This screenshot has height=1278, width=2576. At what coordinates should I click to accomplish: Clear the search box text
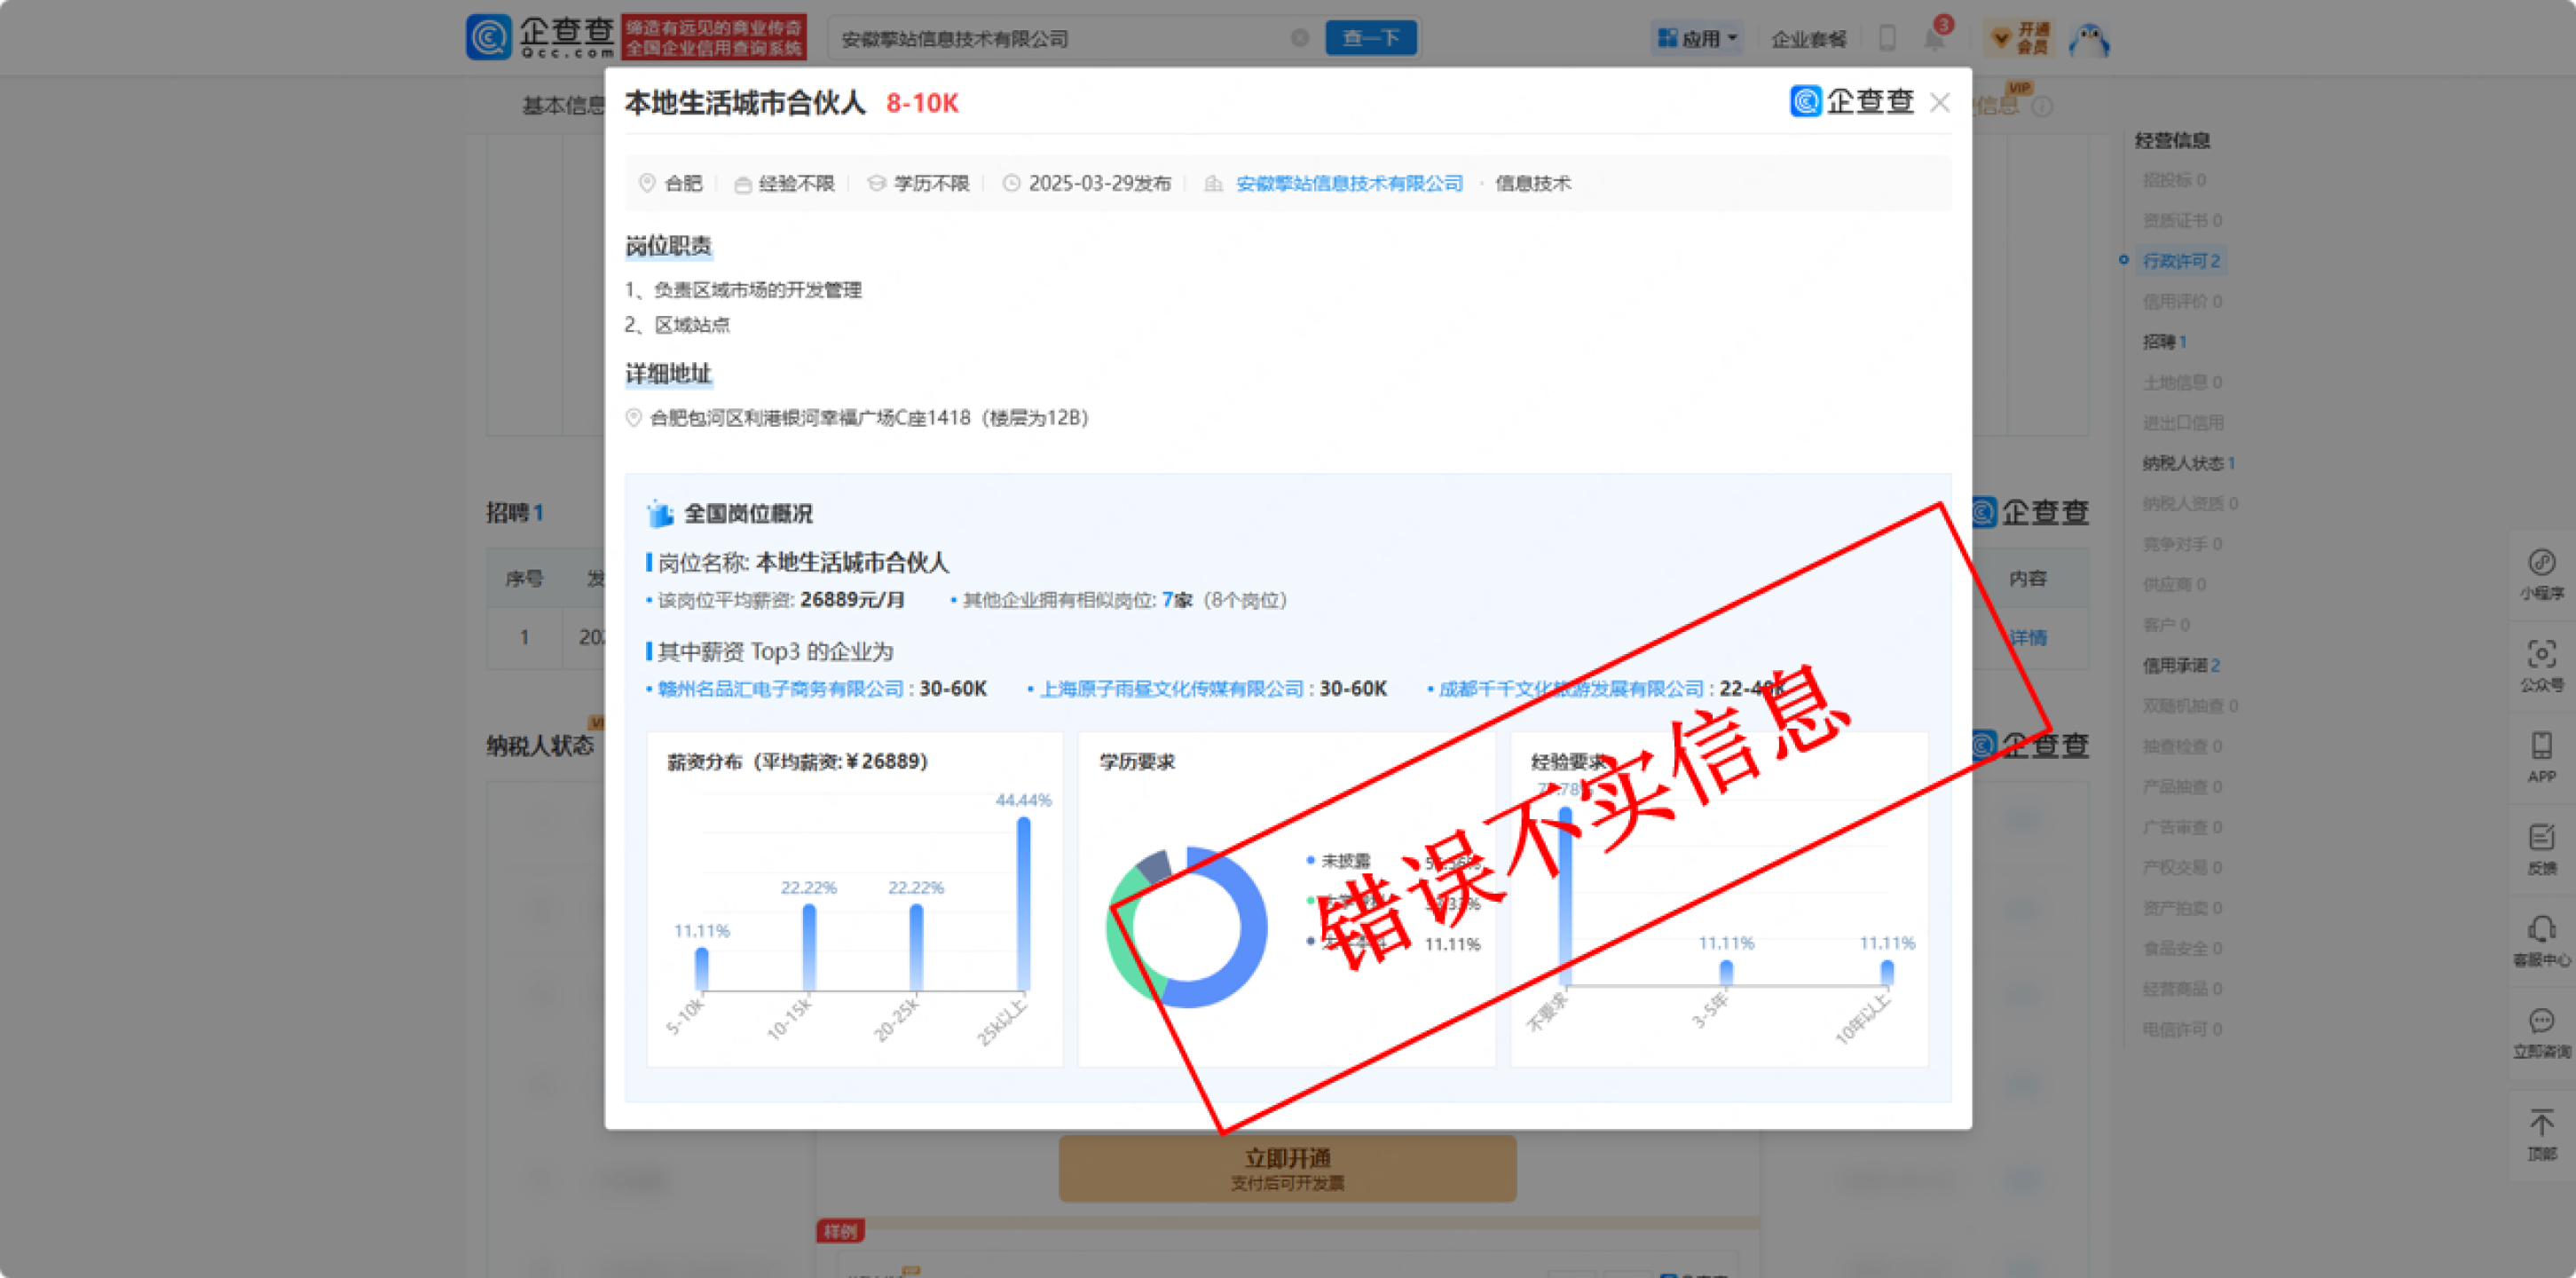tap(1299, 38)
